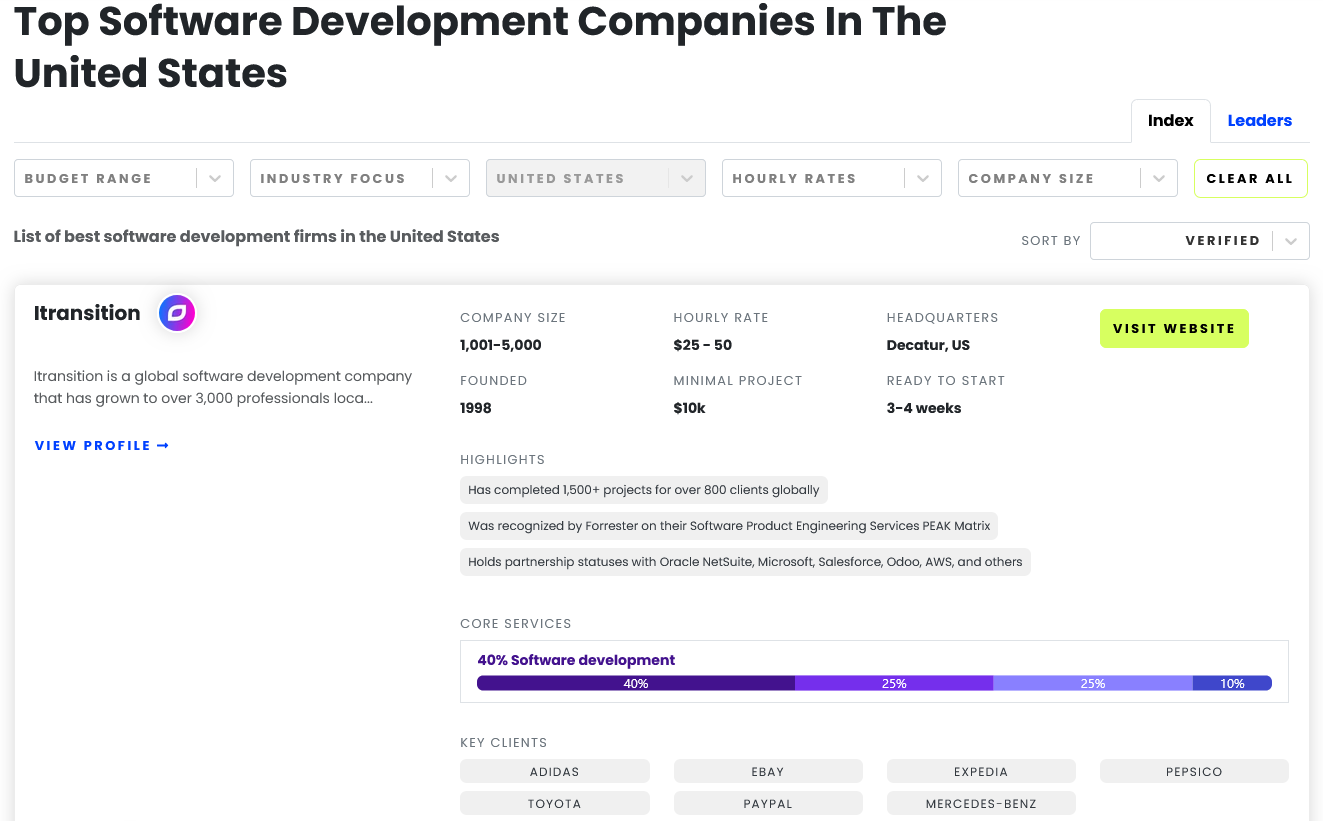Click the Toyota key client tag
This screenshot has width=1323, height=821.
[x=555, y=803]
